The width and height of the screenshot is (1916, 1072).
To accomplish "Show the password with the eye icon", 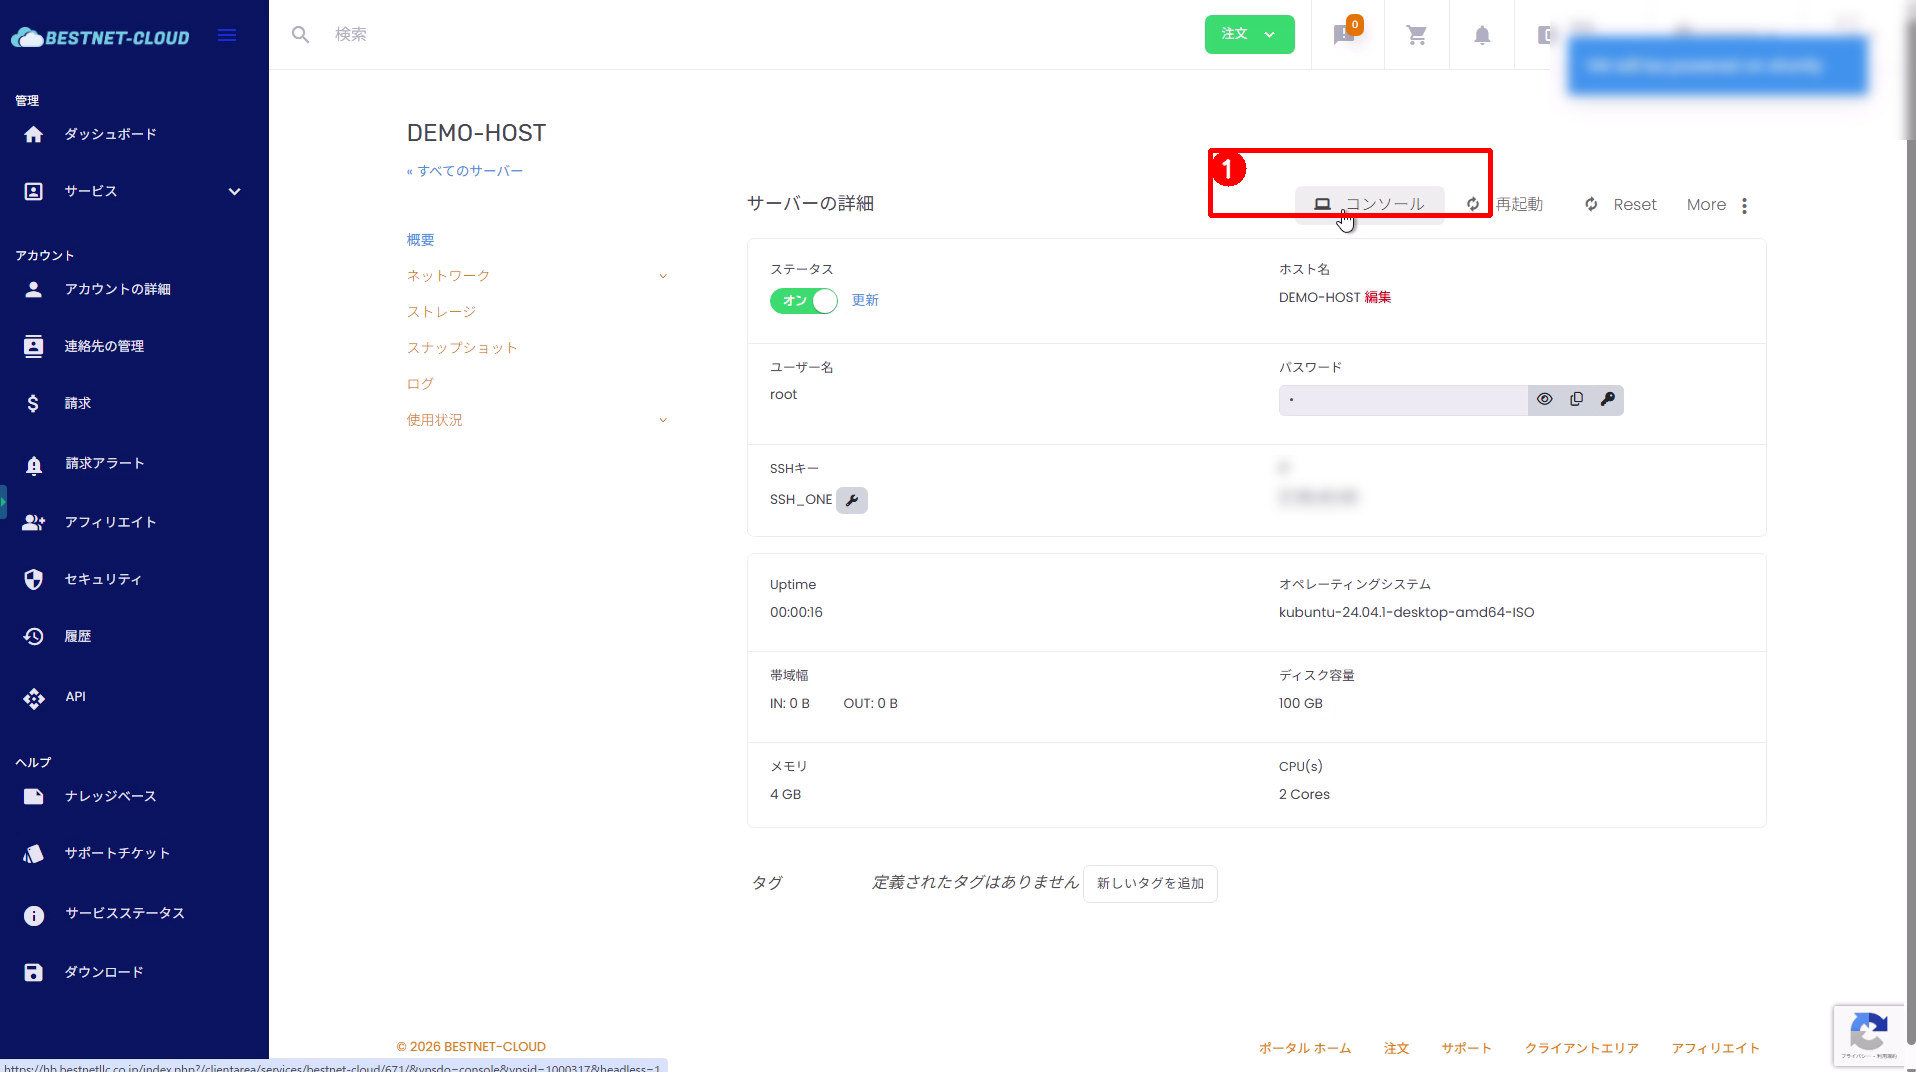I will [x=1544, y=400].
